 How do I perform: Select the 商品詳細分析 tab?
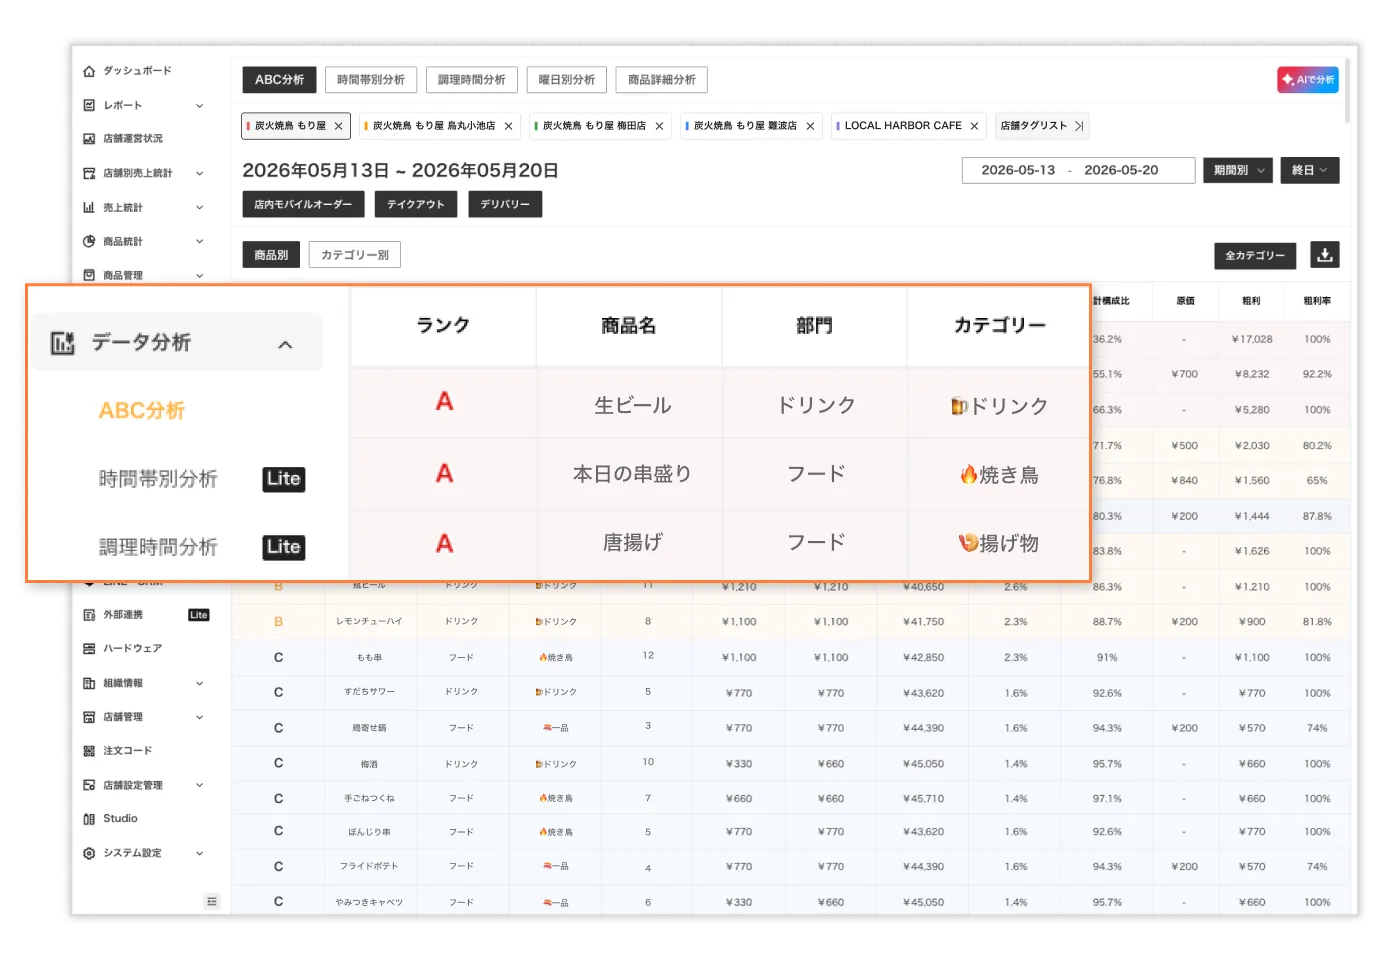(x=662, y=80)
